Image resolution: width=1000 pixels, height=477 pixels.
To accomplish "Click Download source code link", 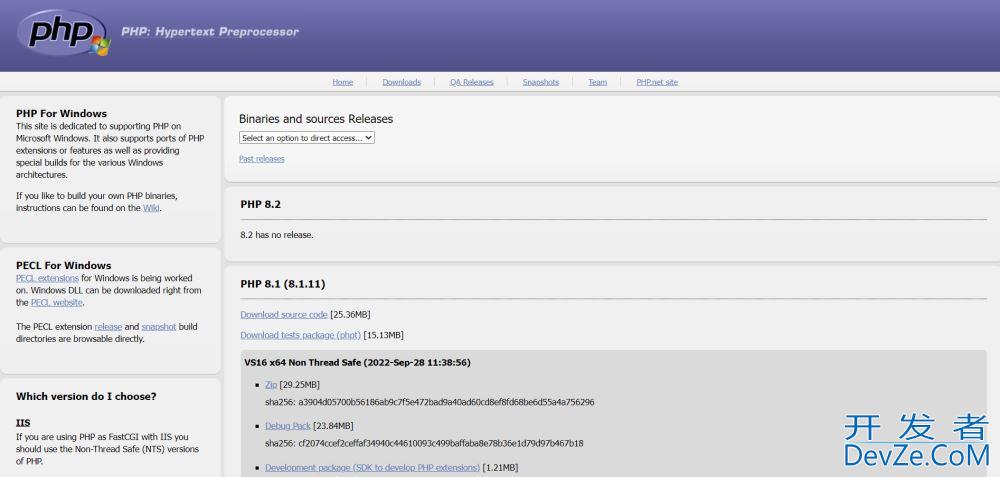I will coord(284,314).
